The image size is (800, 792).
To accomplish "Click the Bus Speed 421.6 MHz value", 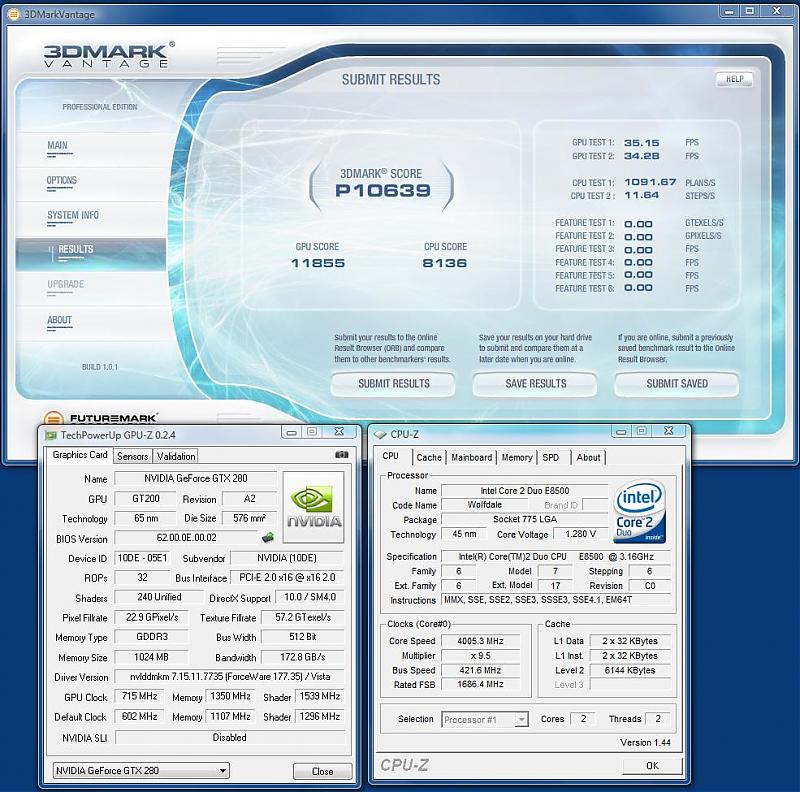I will tap(480, 670).
